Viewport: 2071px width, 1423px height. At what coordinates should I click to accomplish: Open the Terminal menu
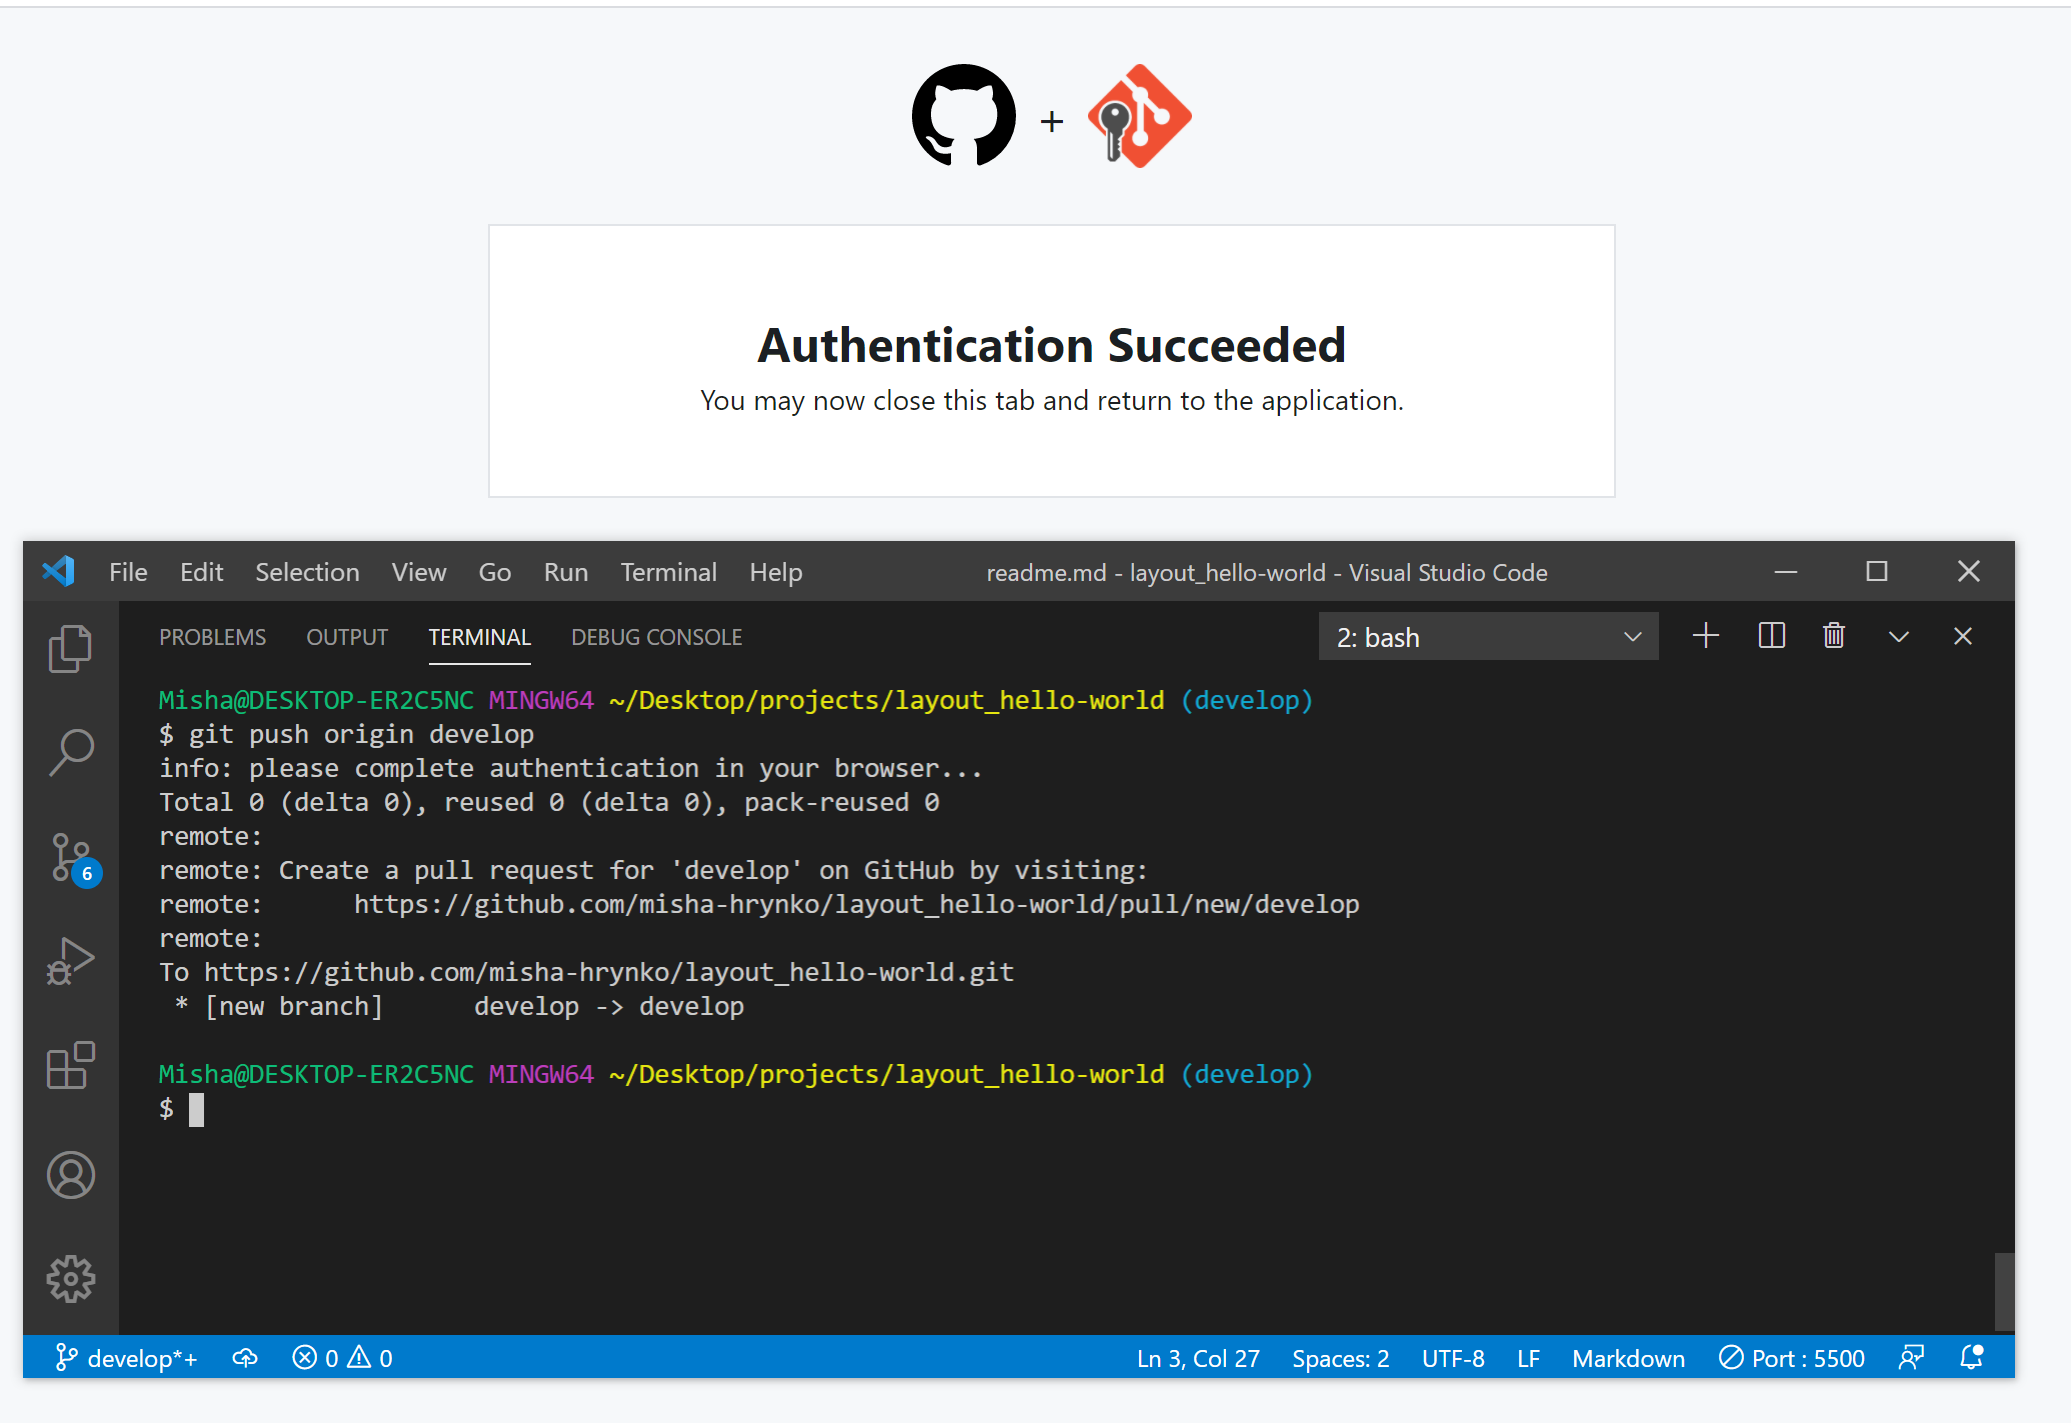668,572
